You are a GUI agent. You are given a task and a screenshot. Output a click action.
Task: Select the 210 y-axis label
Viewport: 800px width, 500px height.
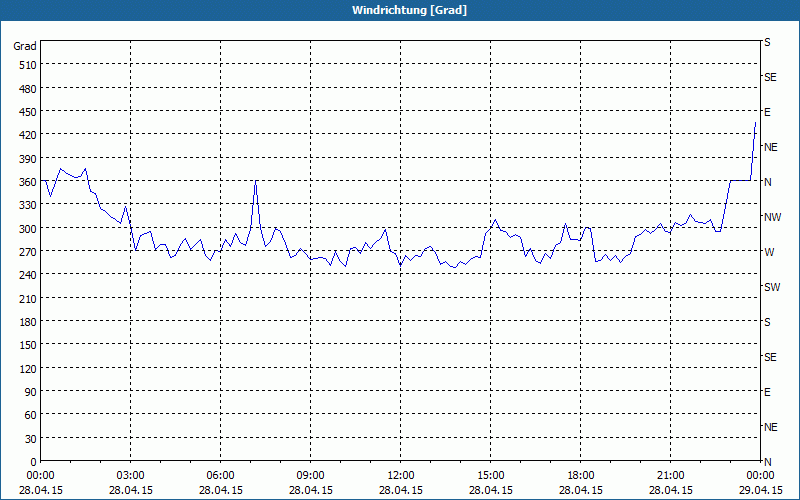point(28,298)
